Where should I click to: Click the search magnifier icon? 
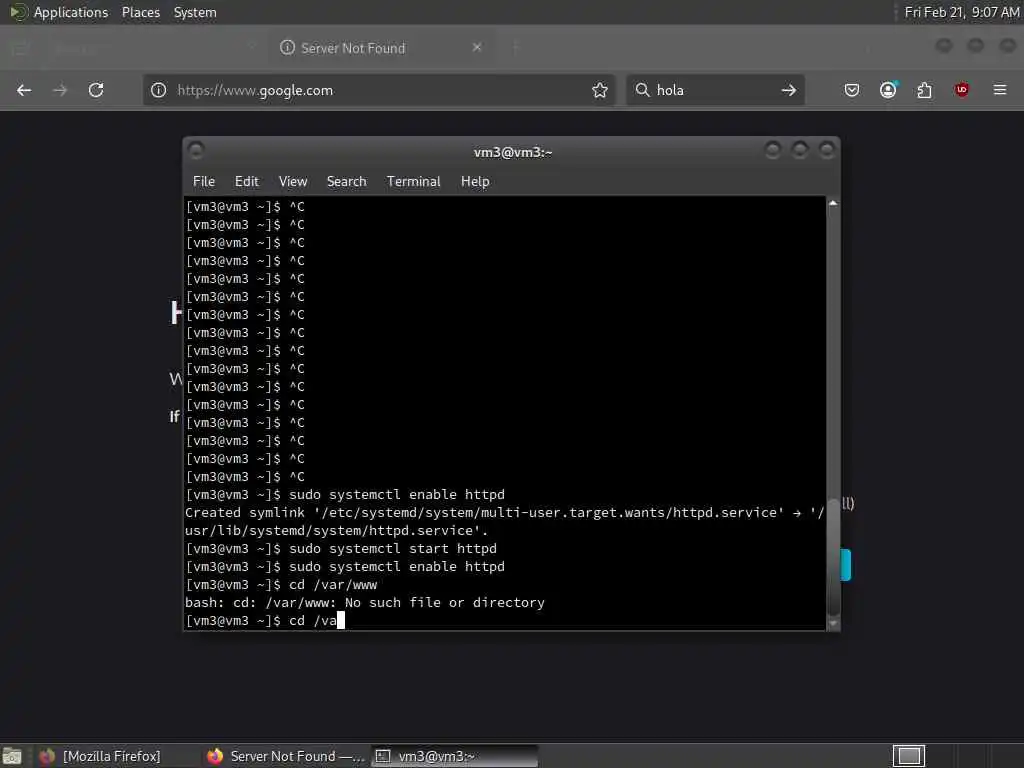[x=643, y=90]
